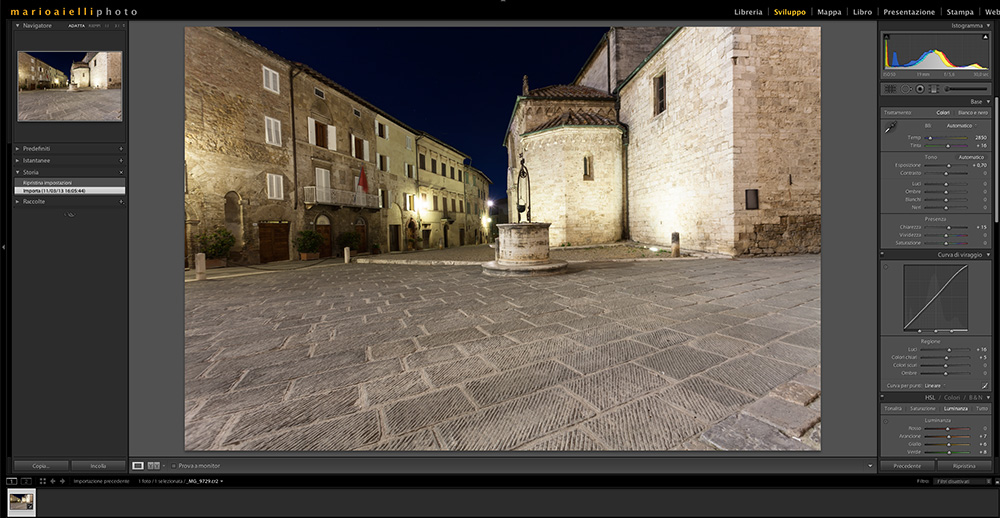
Task: Click the Esposizione slider handle
Action: coord(950,165)
